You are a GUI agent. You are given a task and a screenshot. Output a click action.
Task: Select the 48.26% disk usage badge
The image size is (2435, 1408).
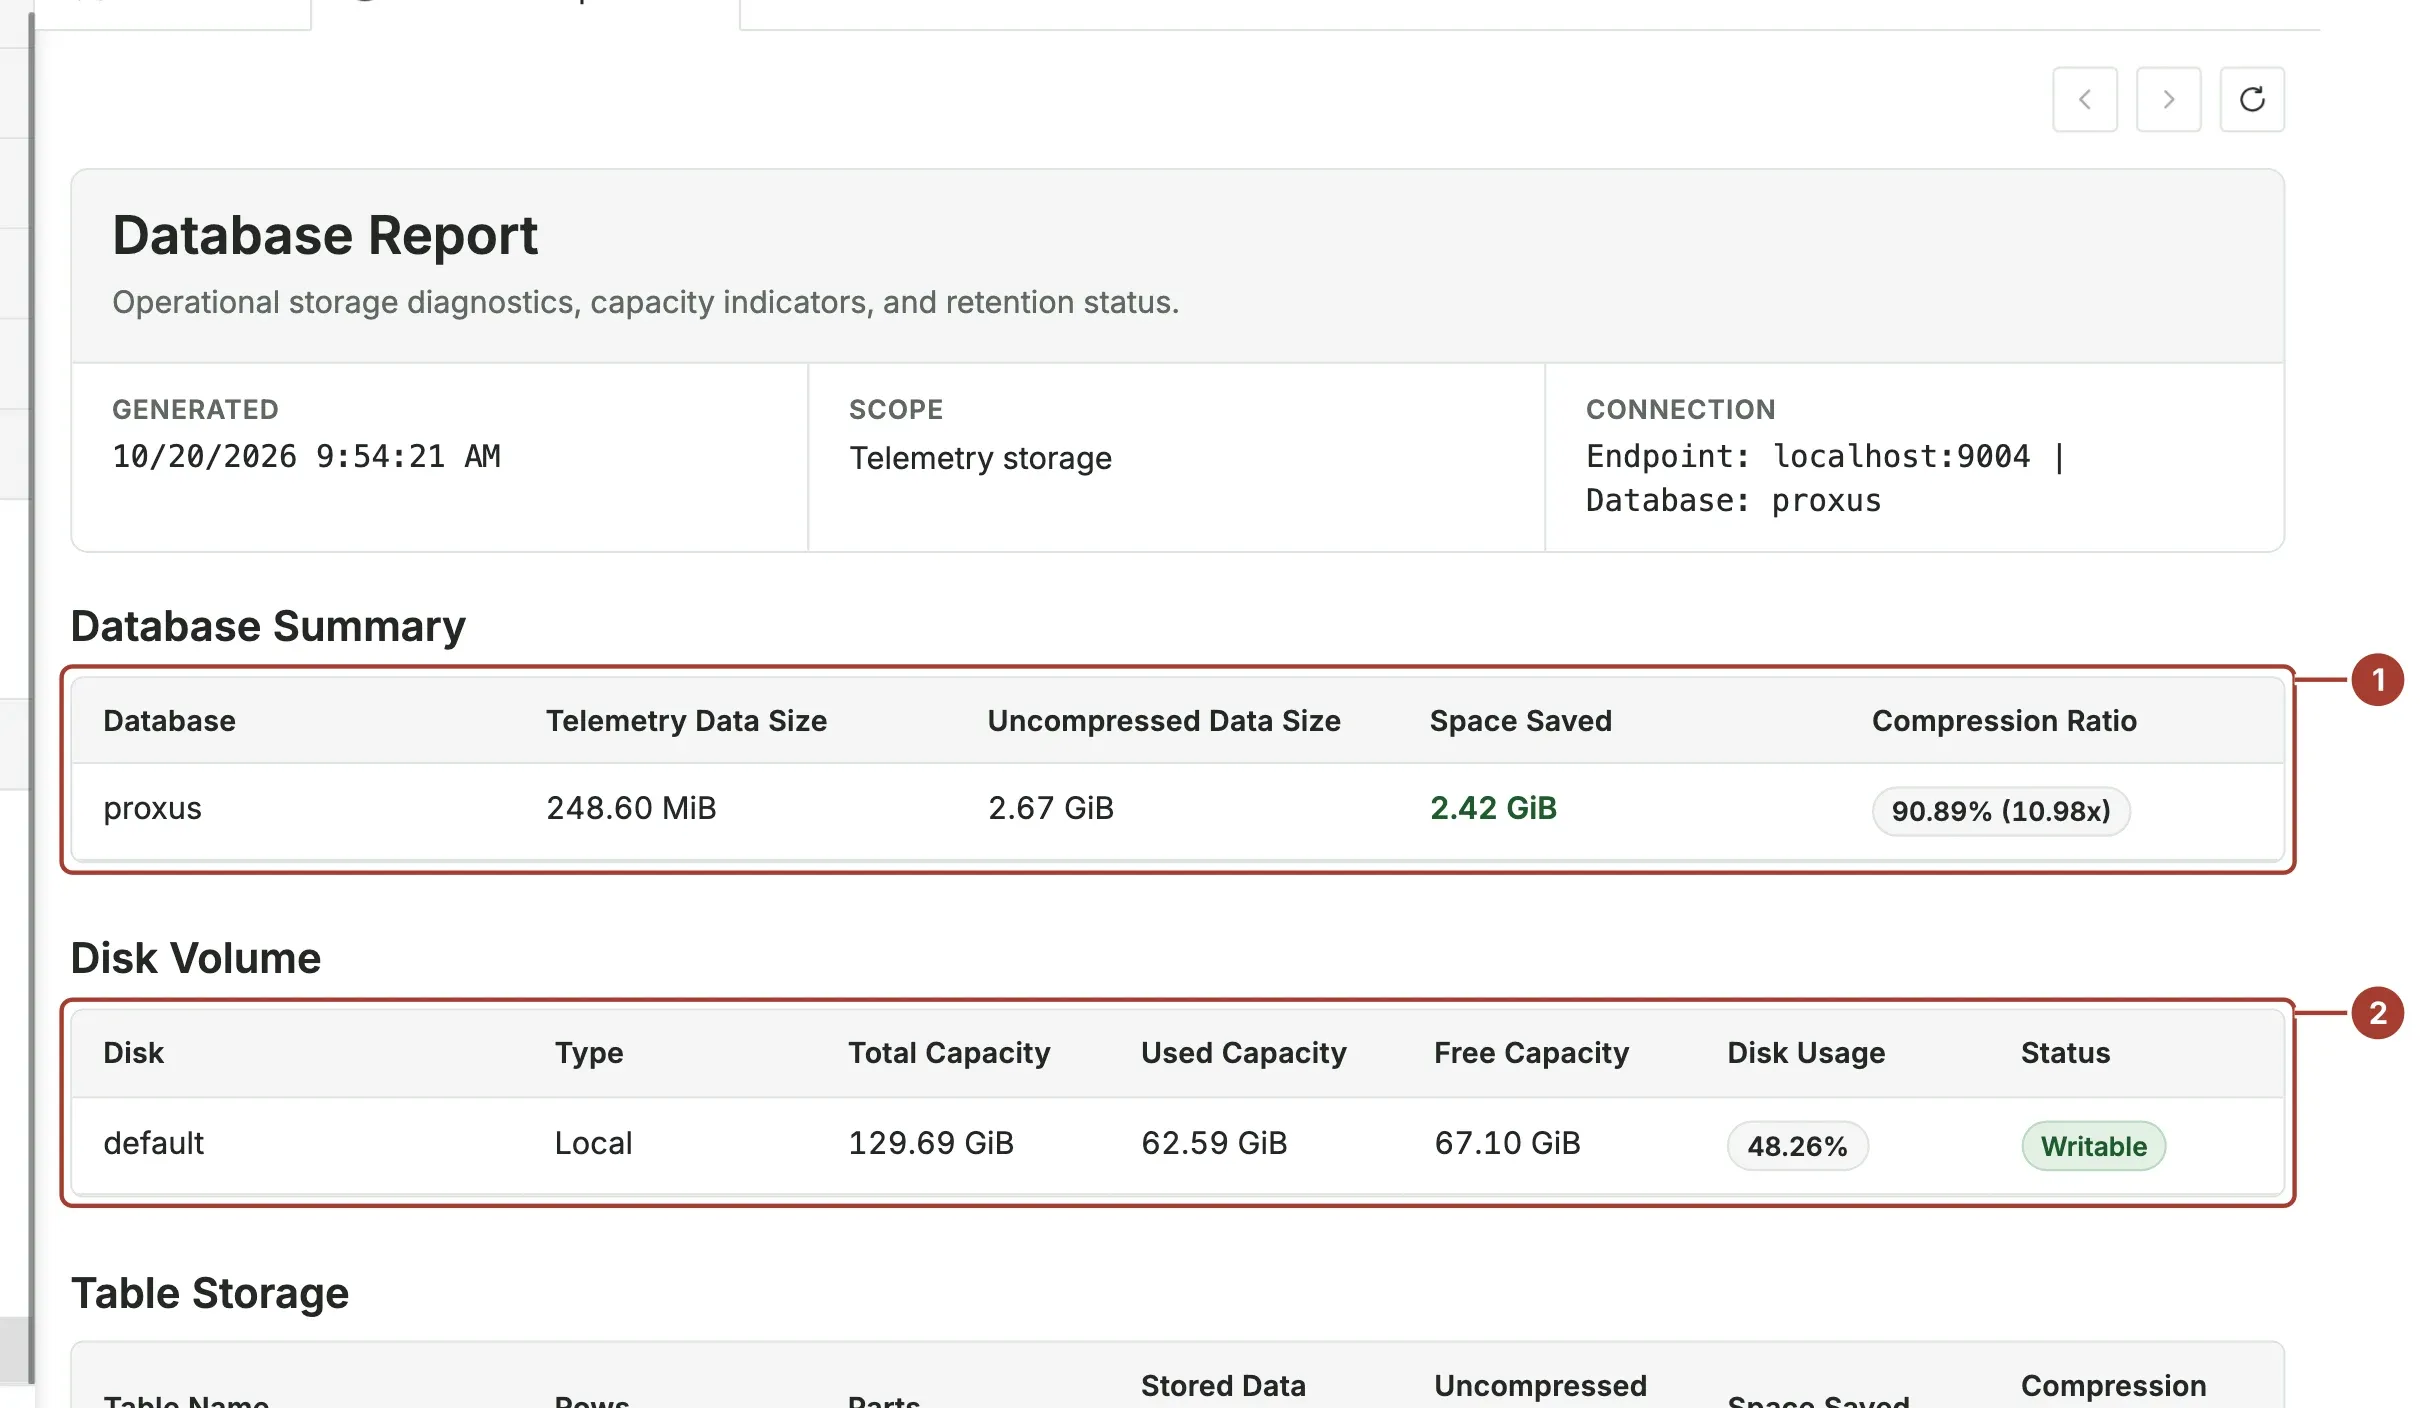(1797, 1146)
